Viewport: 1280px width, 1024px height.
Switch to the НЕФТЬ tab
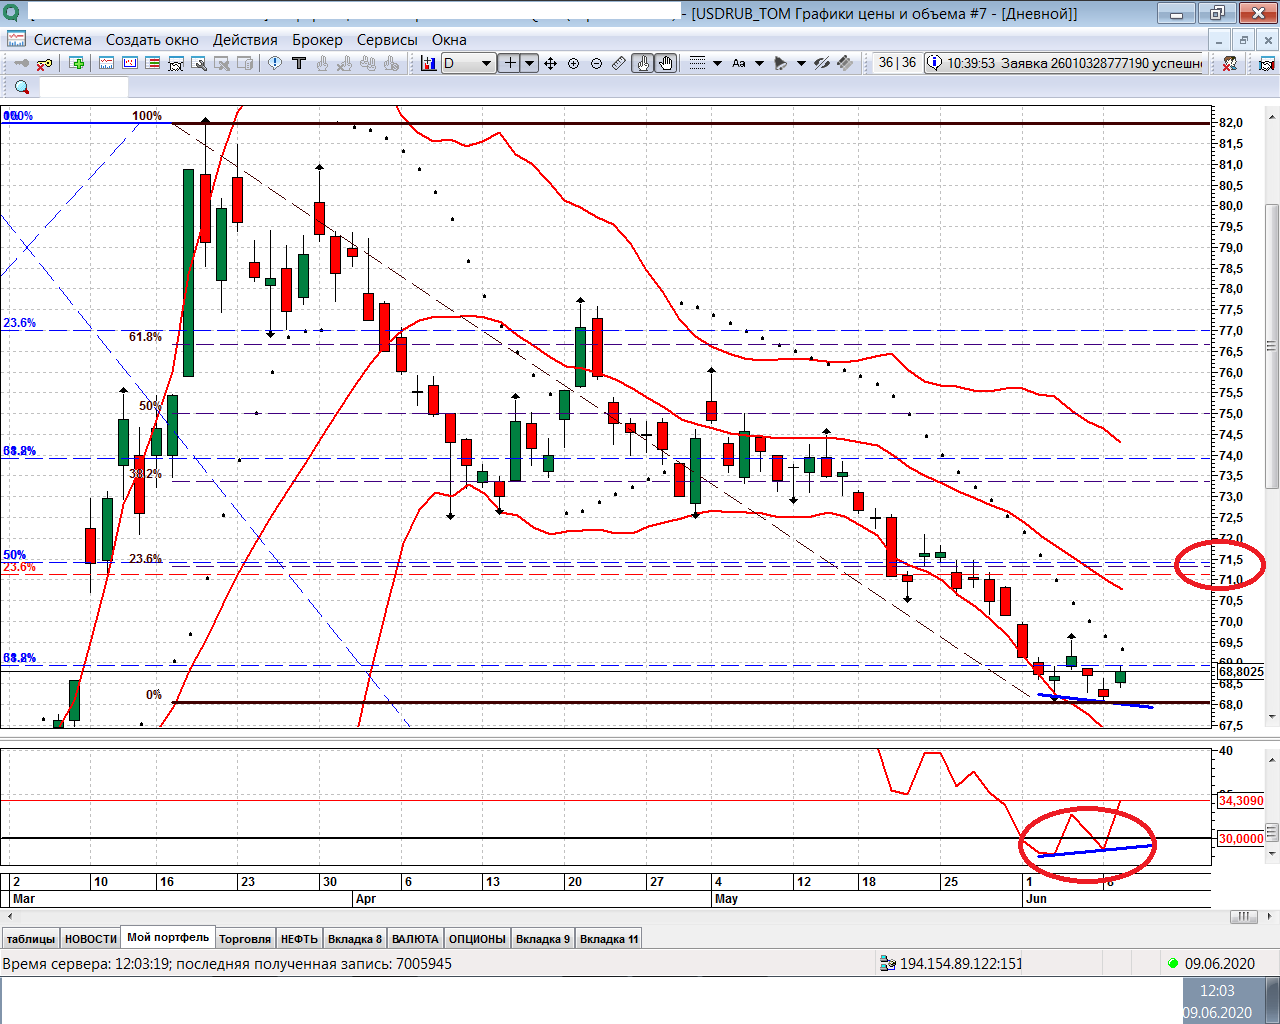tap(299, 939)
